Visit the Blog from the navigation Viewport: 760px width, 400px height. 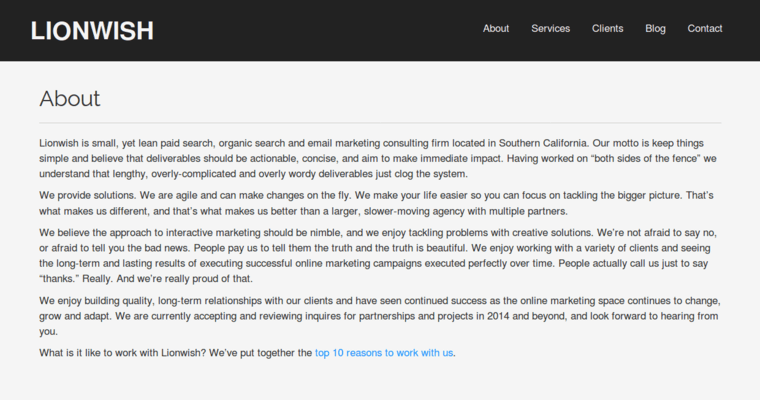(655, 29)
